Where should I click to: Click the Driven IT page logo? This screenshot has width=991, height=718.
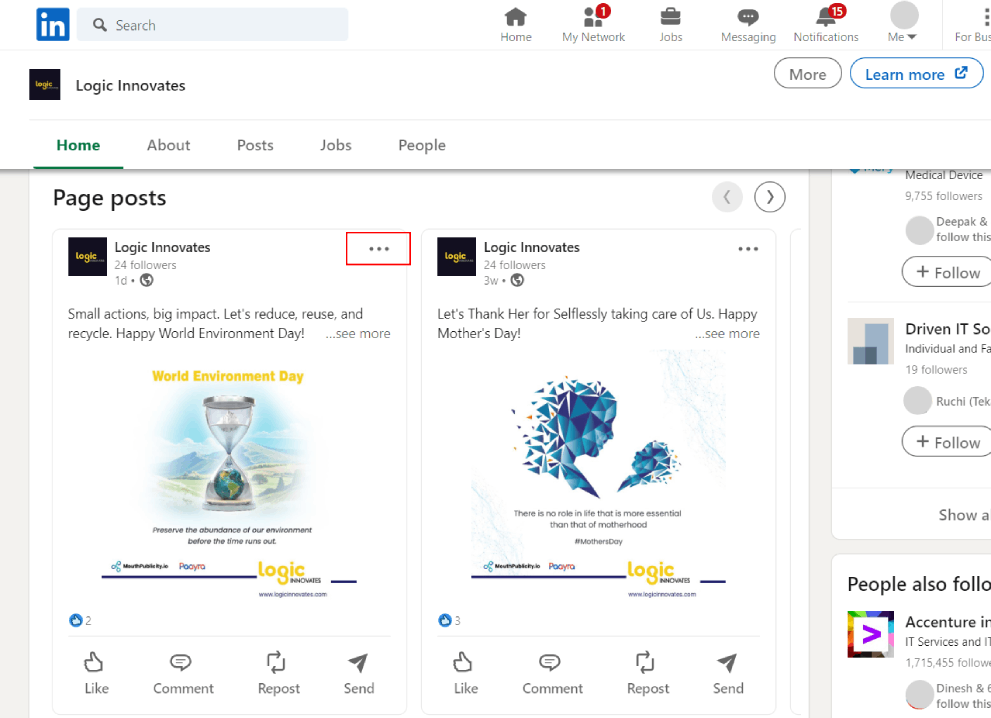[870, 341]
